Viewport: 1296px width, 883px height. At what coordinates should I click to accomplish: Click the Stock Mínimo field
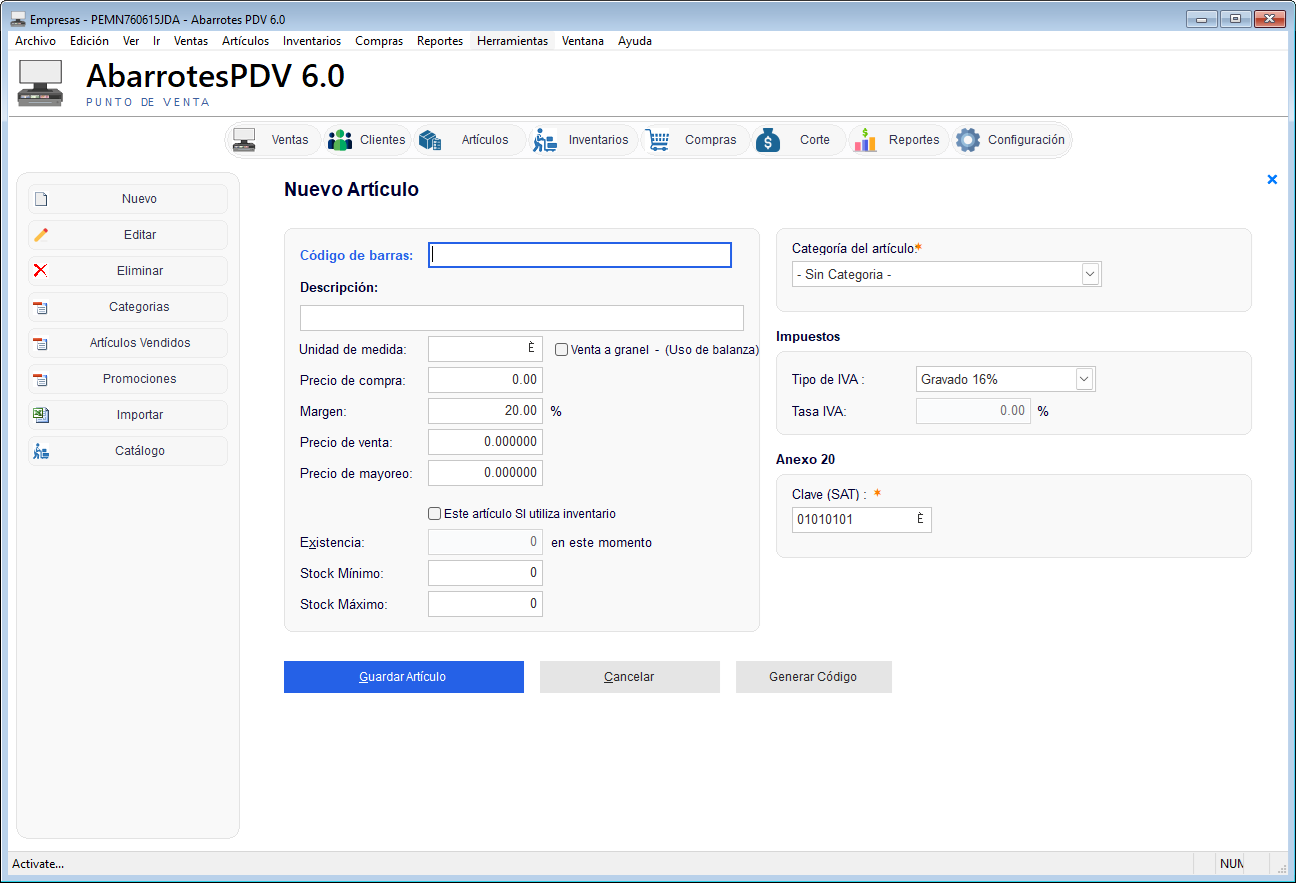(x=485, y=573)
